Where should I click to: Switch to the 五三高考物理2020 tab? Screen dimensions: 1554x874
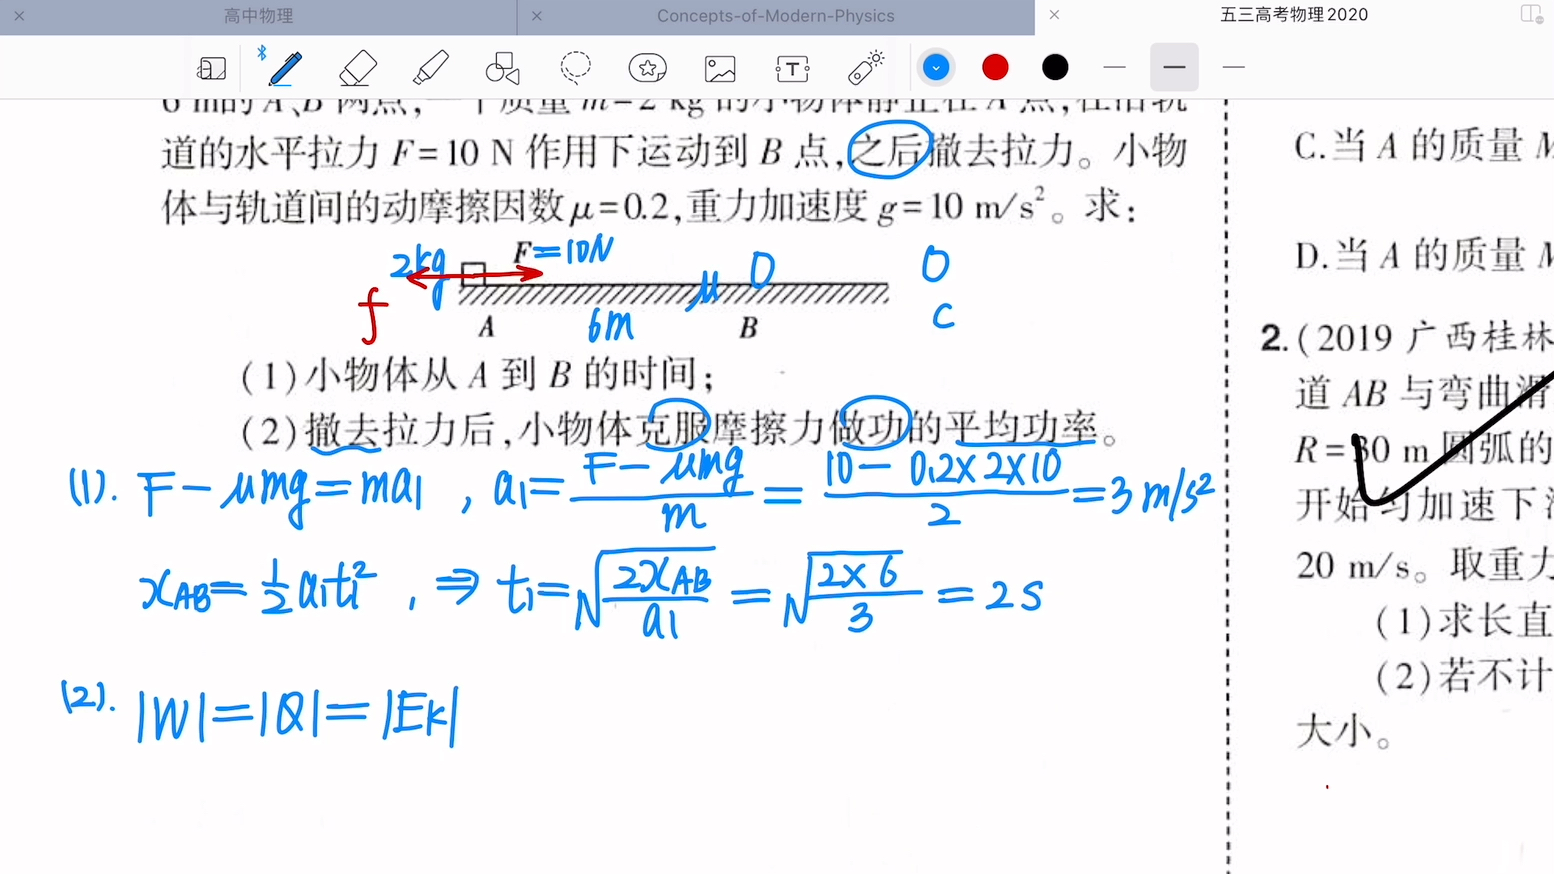(1293, 15)
